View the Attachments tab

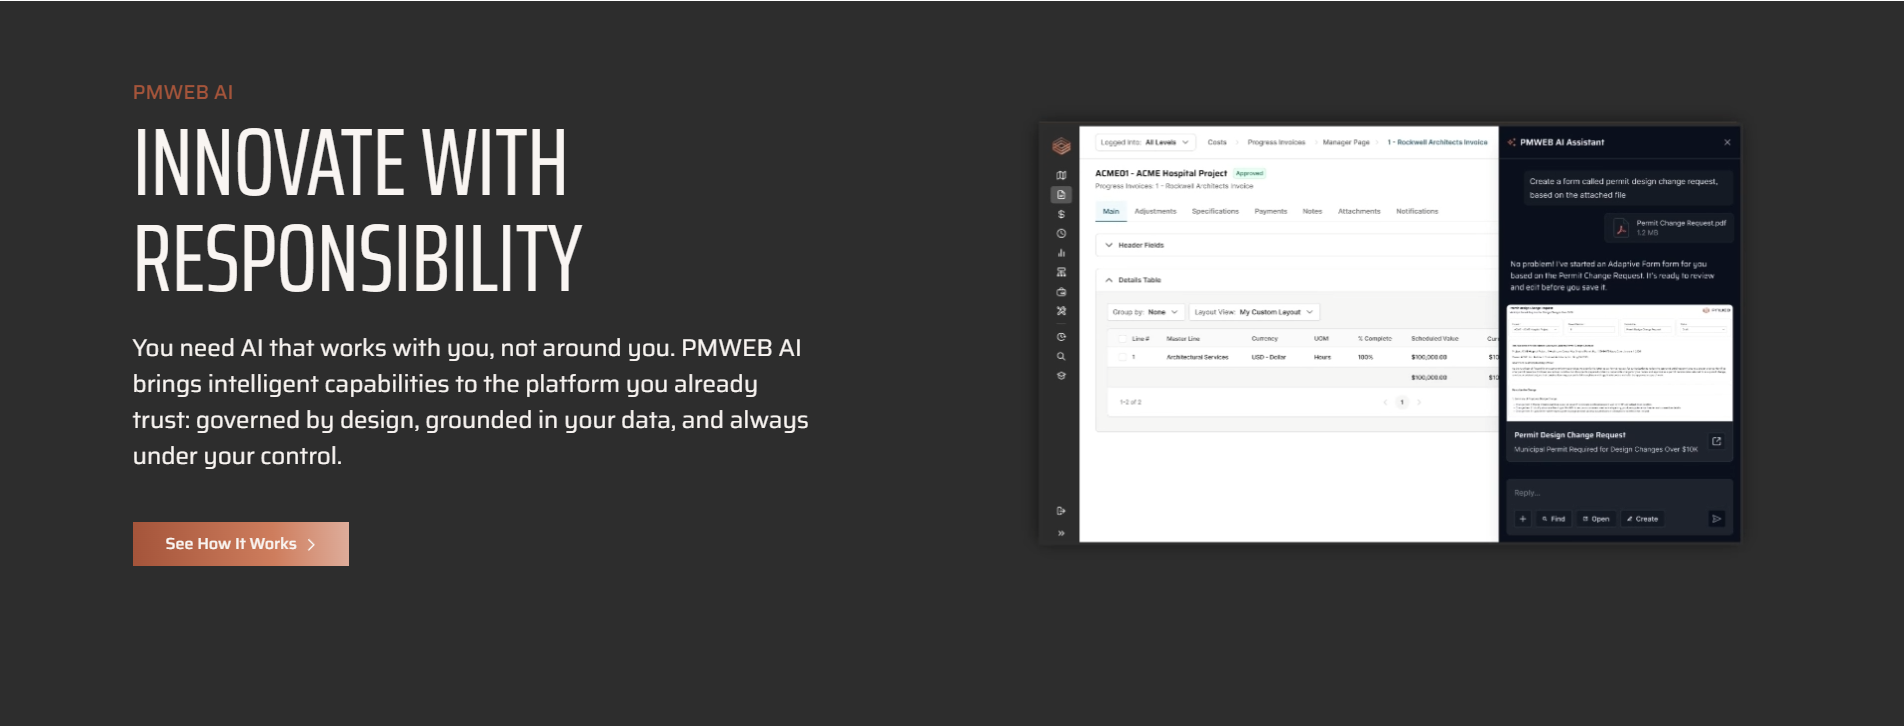(x=1359, y=211)
